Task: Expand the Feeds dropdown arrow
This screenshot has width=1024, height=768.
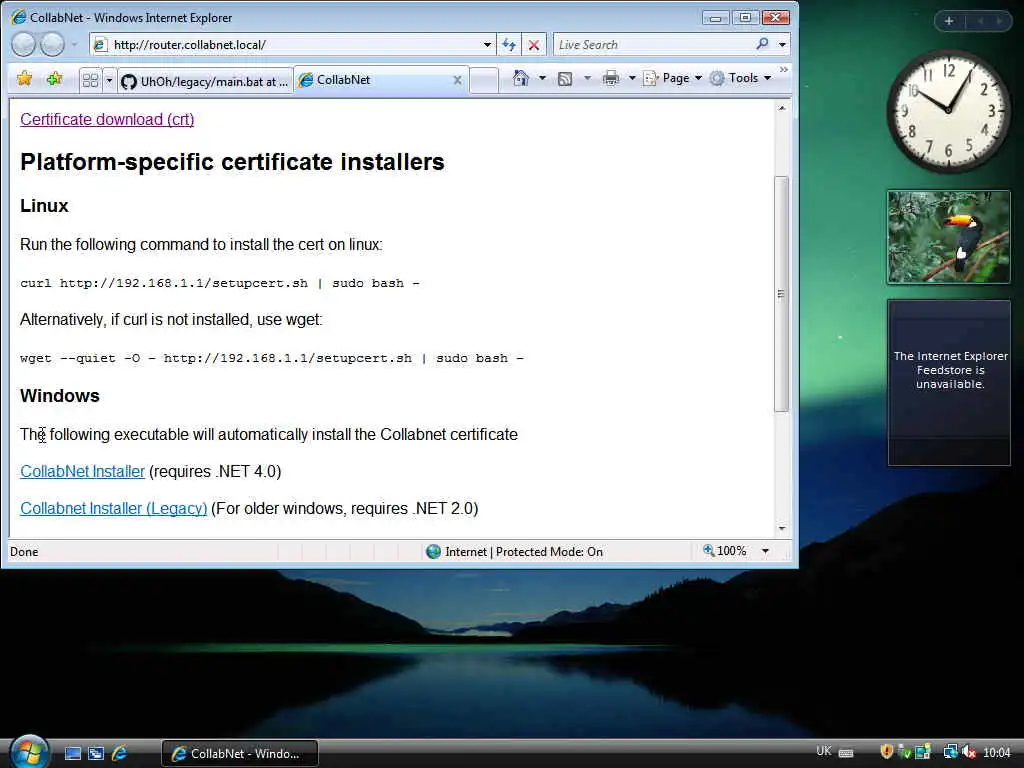Action: tap(587, 78)
